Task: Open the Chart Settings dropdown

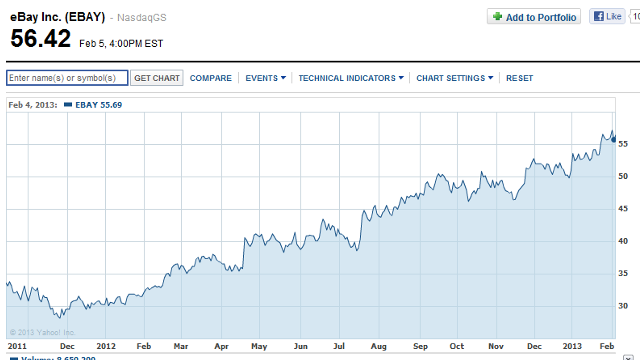Action: tap(454, 78)
